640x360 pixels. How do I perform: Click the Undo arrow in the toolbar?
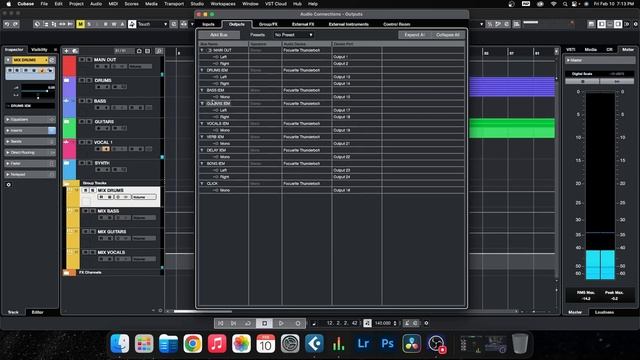7,24
